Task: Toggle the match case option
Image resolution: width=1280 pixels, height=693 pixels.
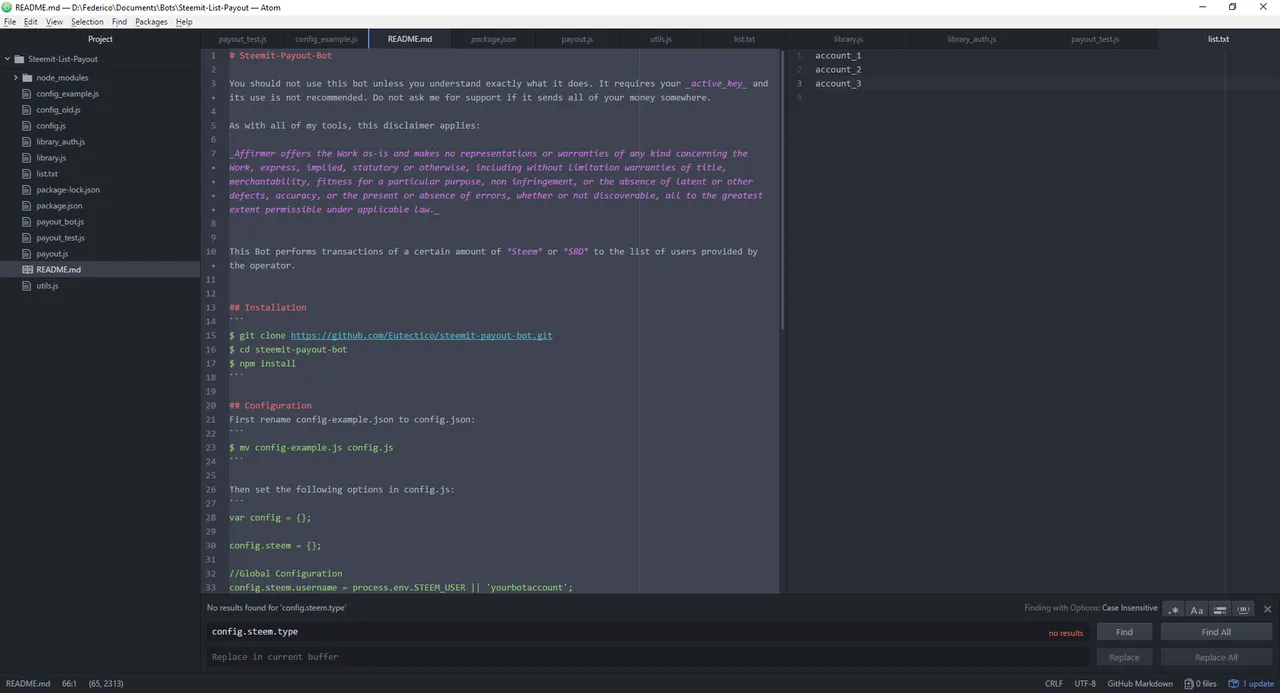Action: coord(1197,609)
